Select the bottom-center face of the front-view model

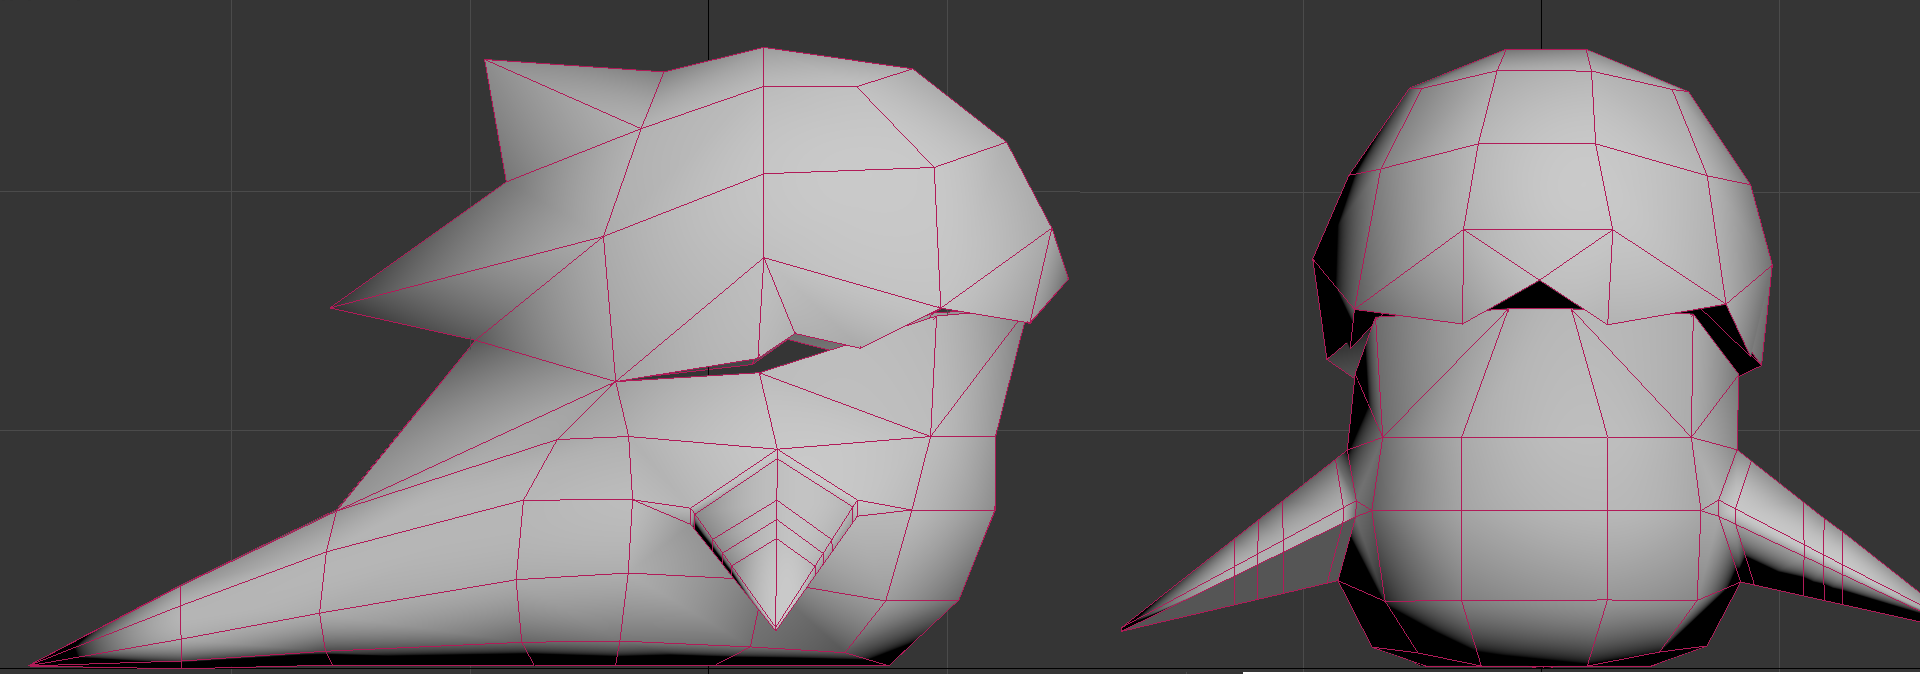point(1533,630)
